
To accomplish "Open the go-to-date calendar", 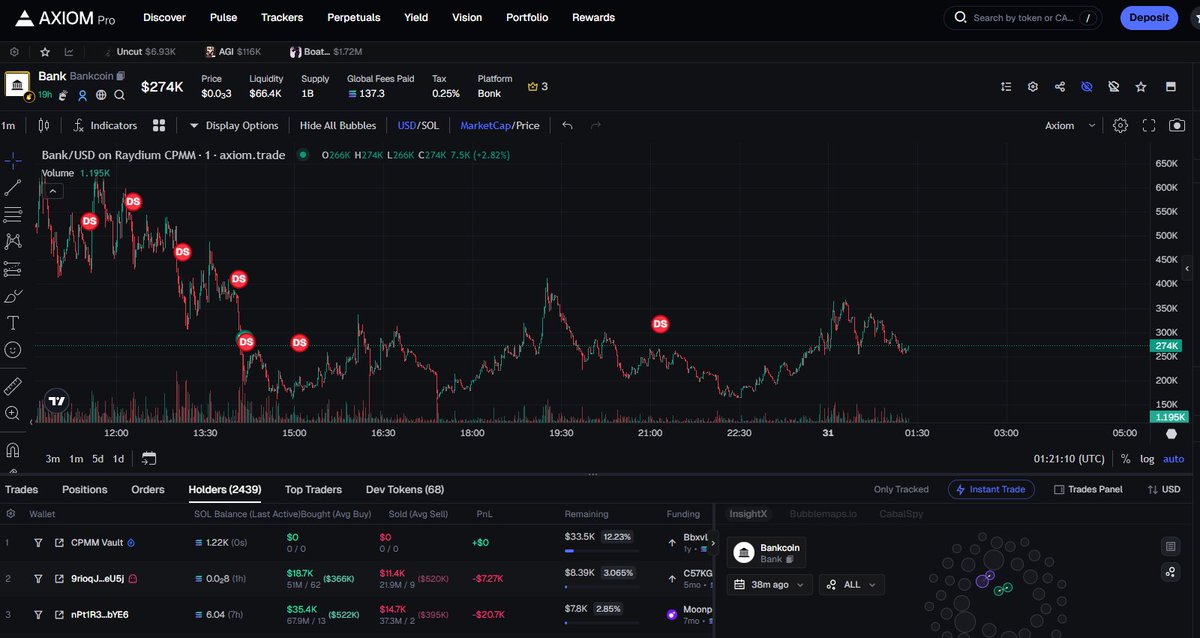I will pyautogui.click(x=149, y=459).
